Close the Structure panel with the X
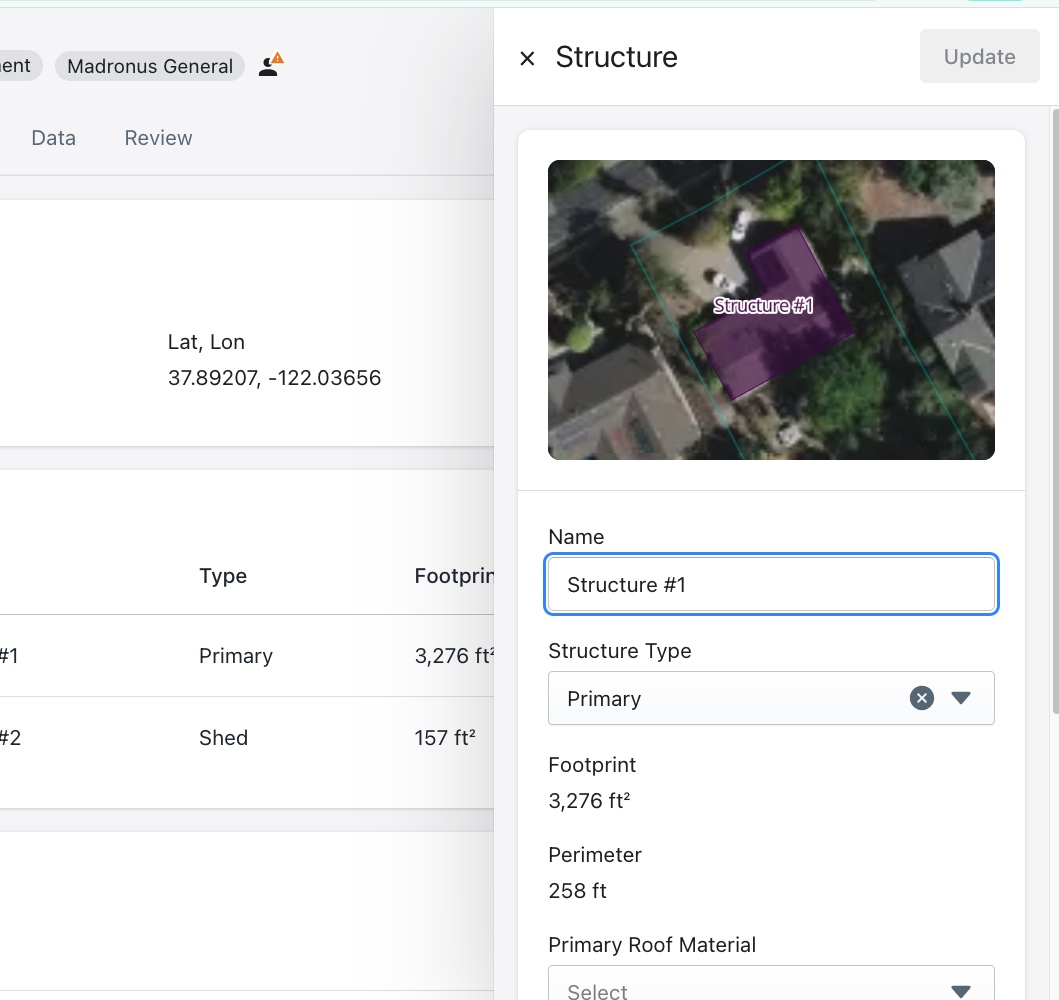The width and height of the screenshot is (1059, 1000). pos(527,59)
